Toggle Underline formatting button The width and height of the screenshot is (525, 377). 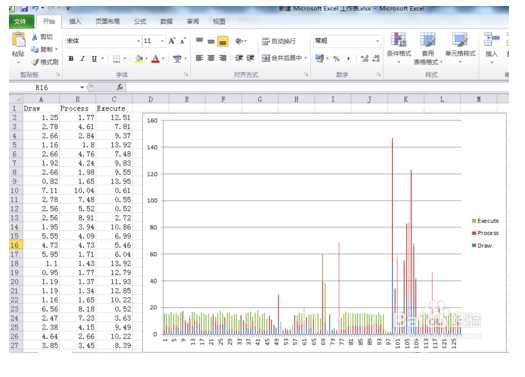tap(94, 59)
